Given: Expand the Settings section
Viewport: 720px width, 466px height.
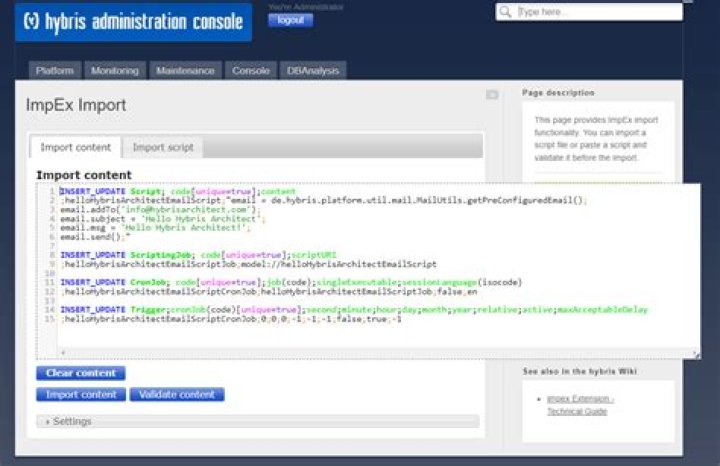Looking at the screenshot, I should click(68, 422).
